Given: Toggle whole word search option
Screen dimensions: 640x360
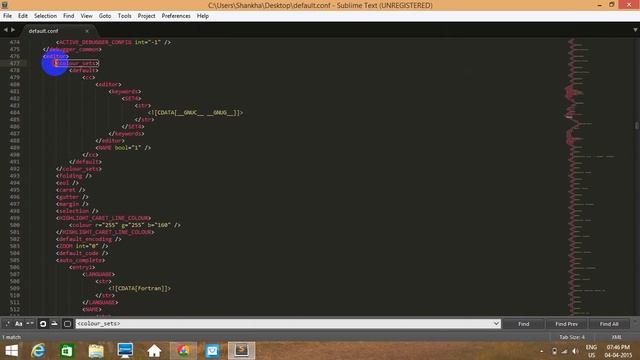Looking at the screenshot, I should pos(30,324).
